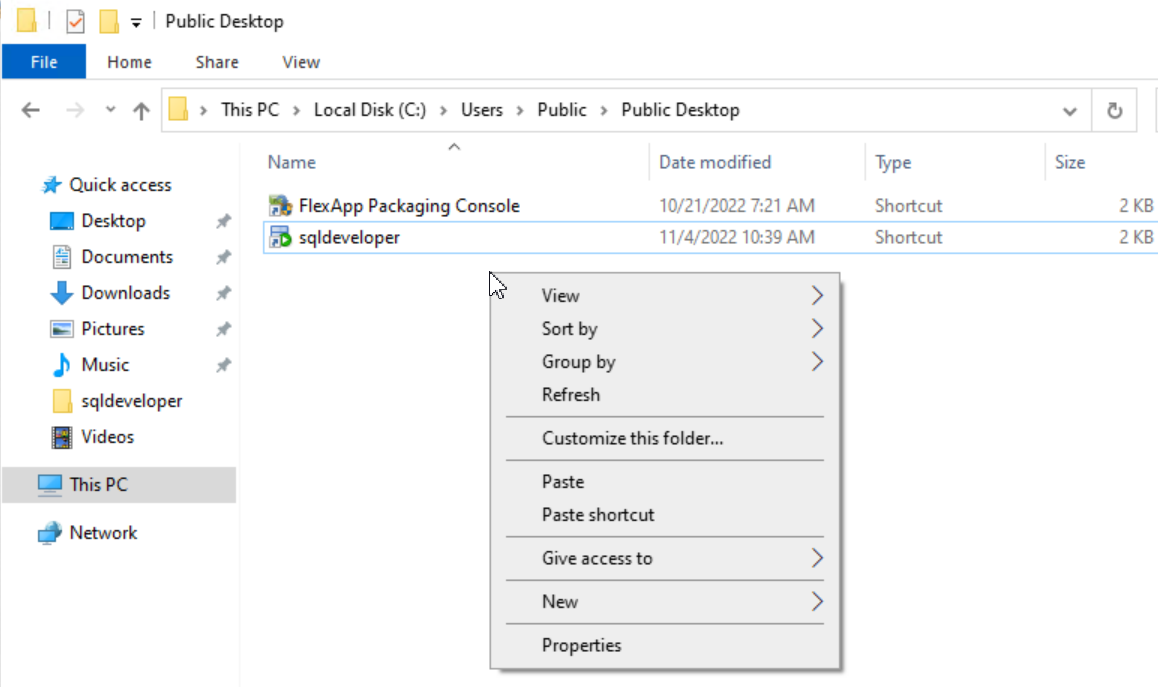
Task: Click the pin icon beside Downloads
Action: point(223,293)
